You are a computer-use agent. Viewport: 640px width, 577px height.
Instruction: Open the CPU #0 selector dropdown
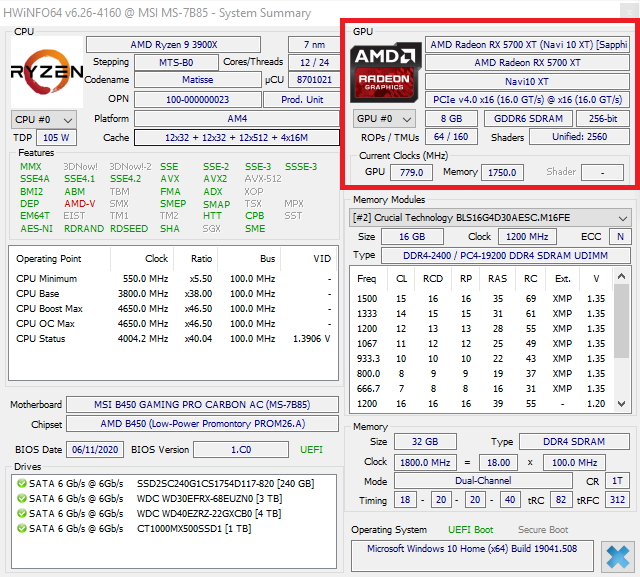pyautogui.click(x=44, y=120)
